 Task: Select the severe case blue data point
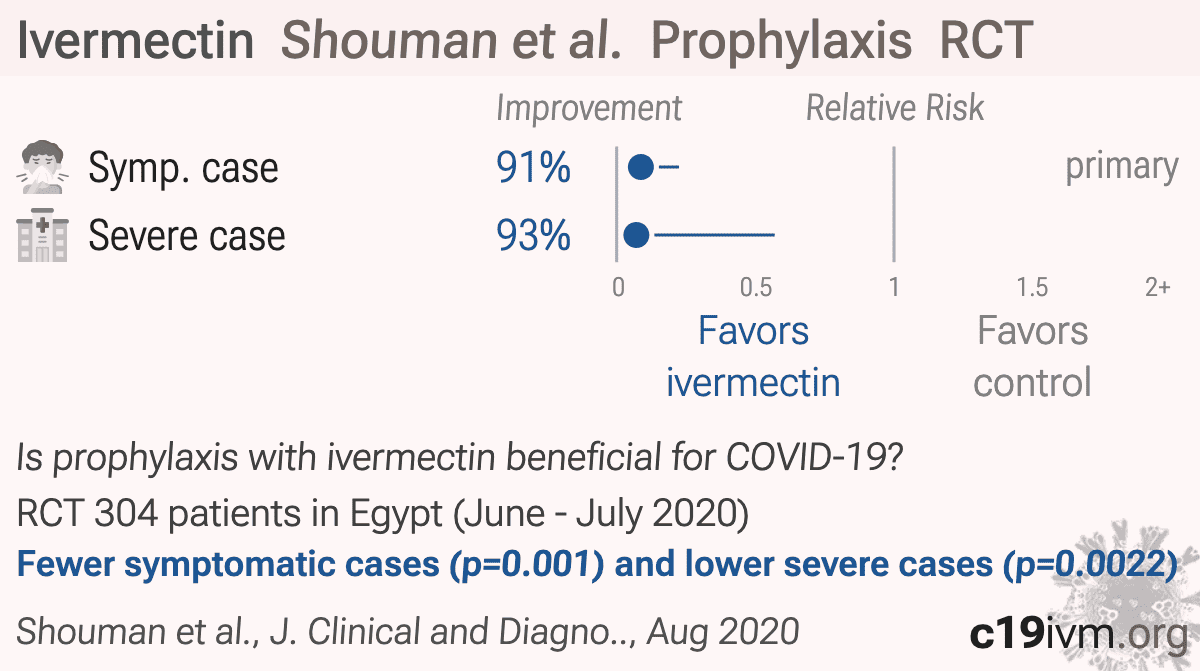pyautogui.click(x=637, y=236)
